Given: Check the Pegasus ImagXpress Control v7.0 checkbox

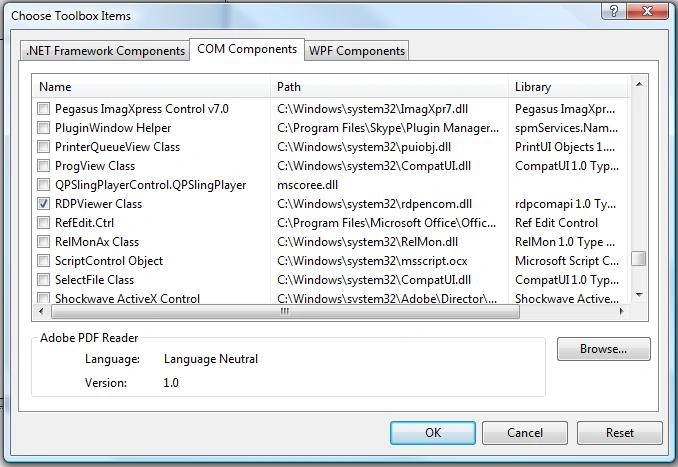Looking at the screenshot, I should click(43, 109).
